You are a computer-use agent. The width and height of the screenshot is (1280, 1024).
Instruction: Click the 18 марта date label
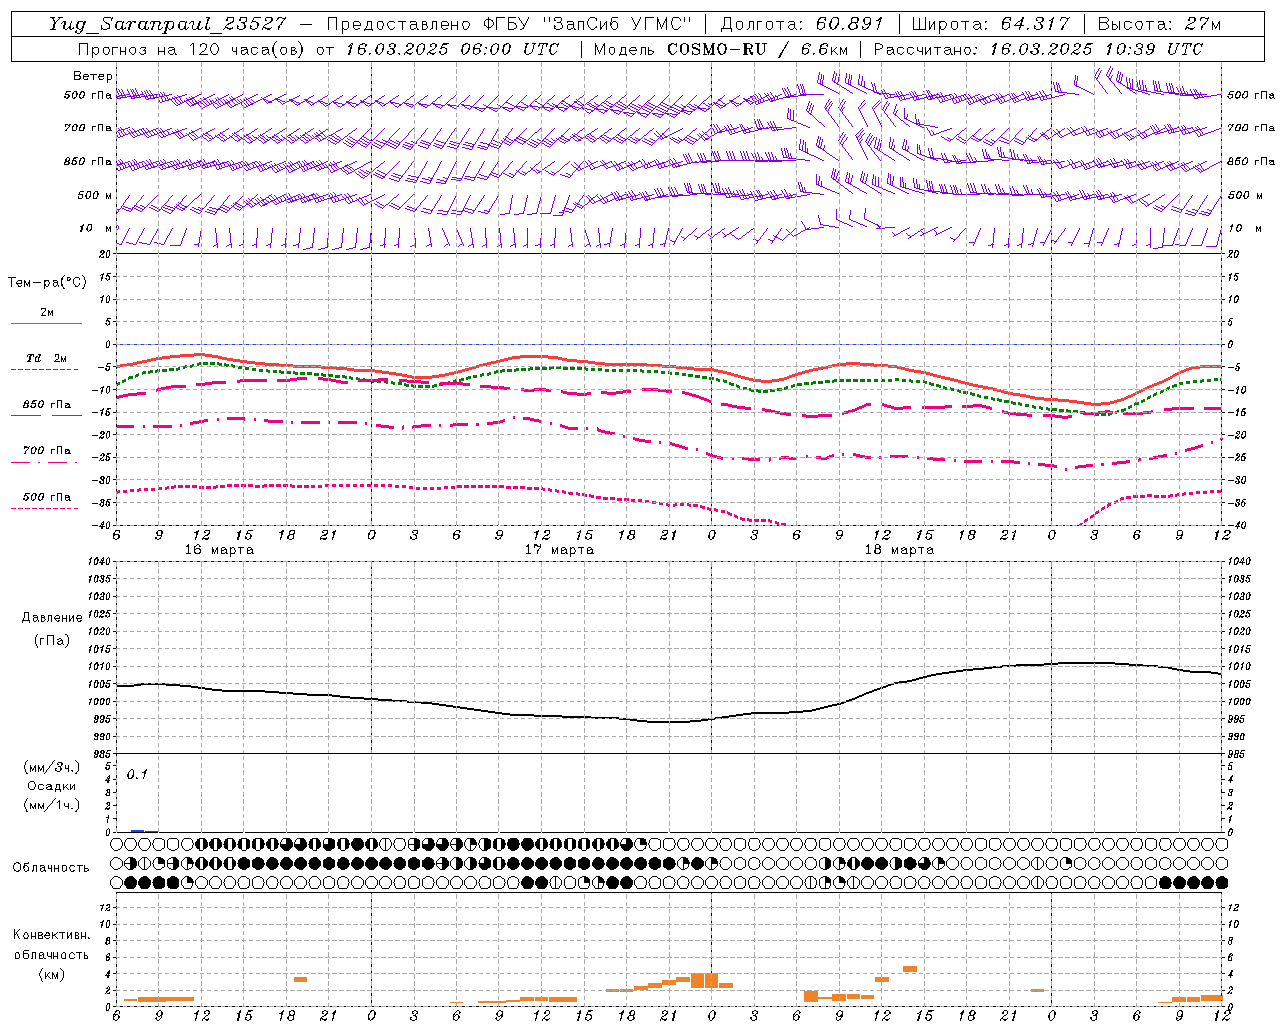point(899,550)
